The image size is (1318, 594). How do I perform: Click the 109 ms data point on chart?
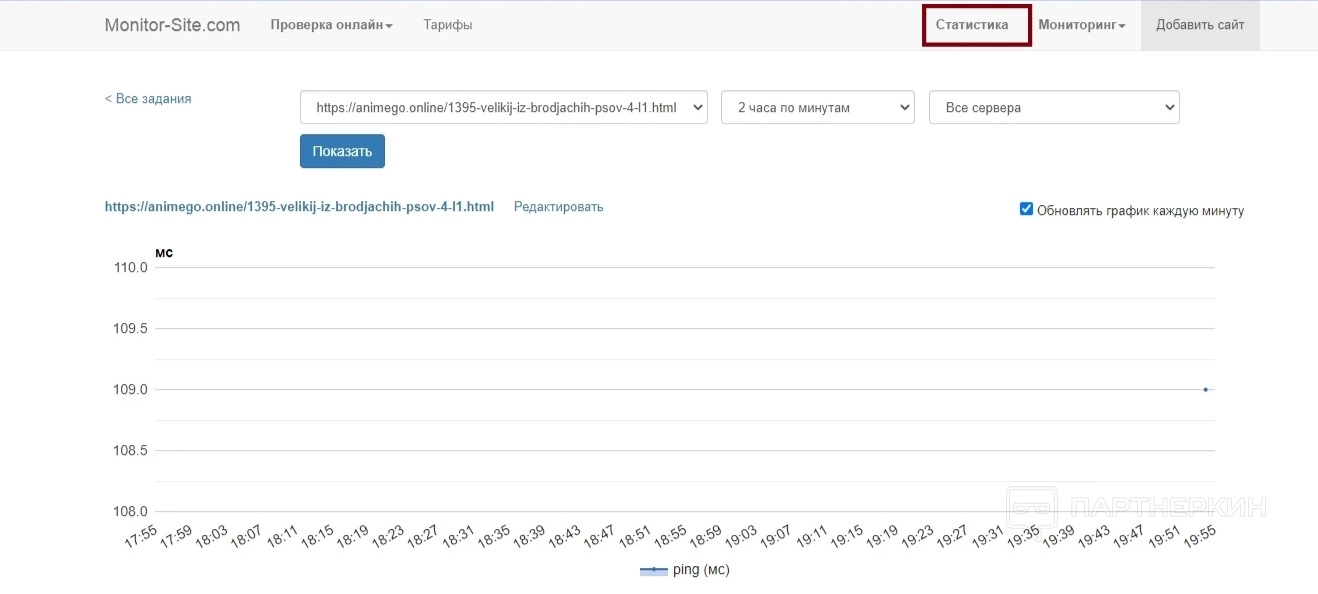1205,389
